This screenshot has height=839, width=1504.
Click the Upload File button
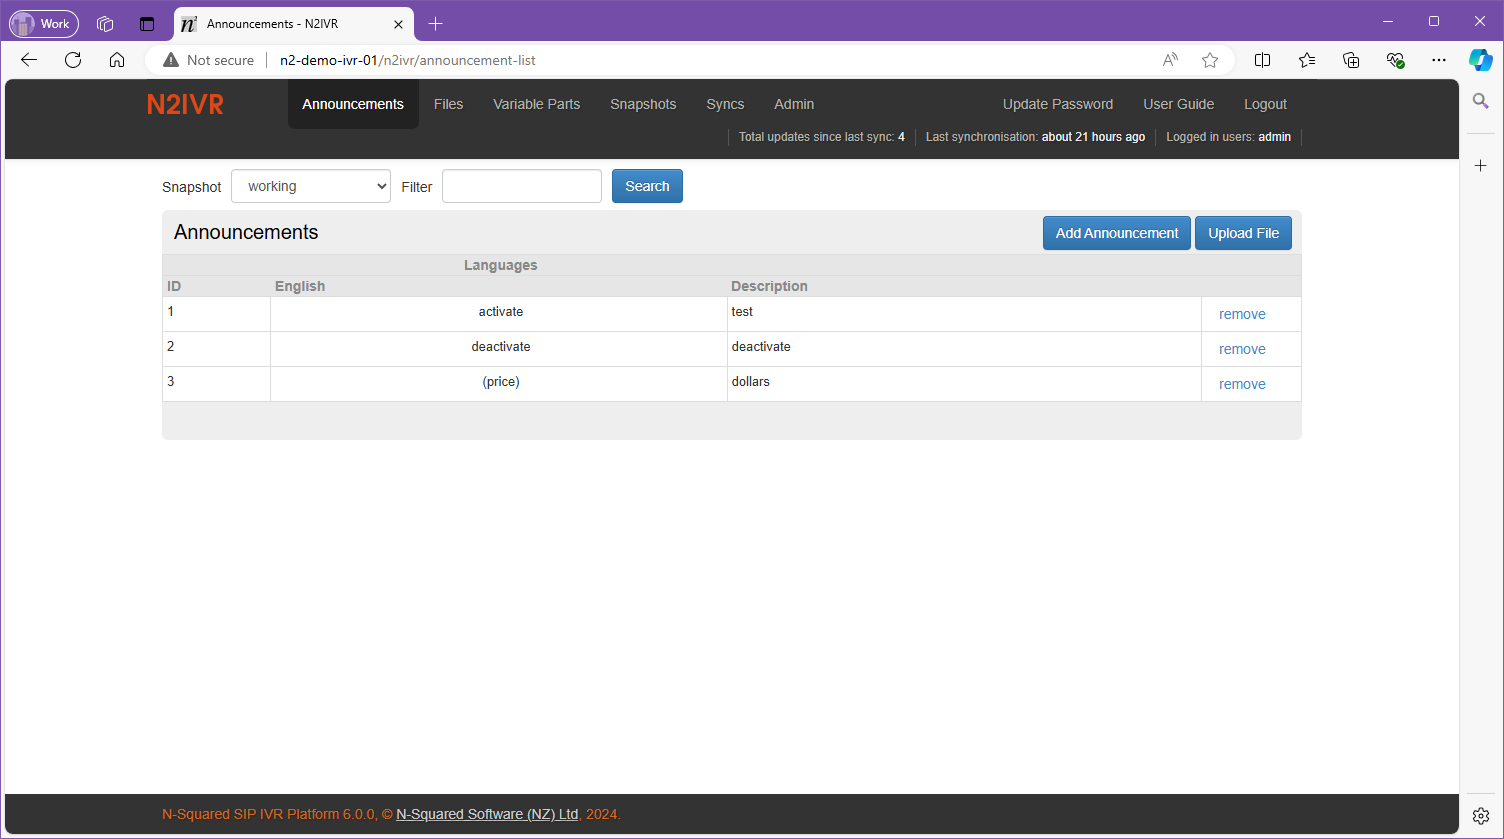(x=1243, y=233)
